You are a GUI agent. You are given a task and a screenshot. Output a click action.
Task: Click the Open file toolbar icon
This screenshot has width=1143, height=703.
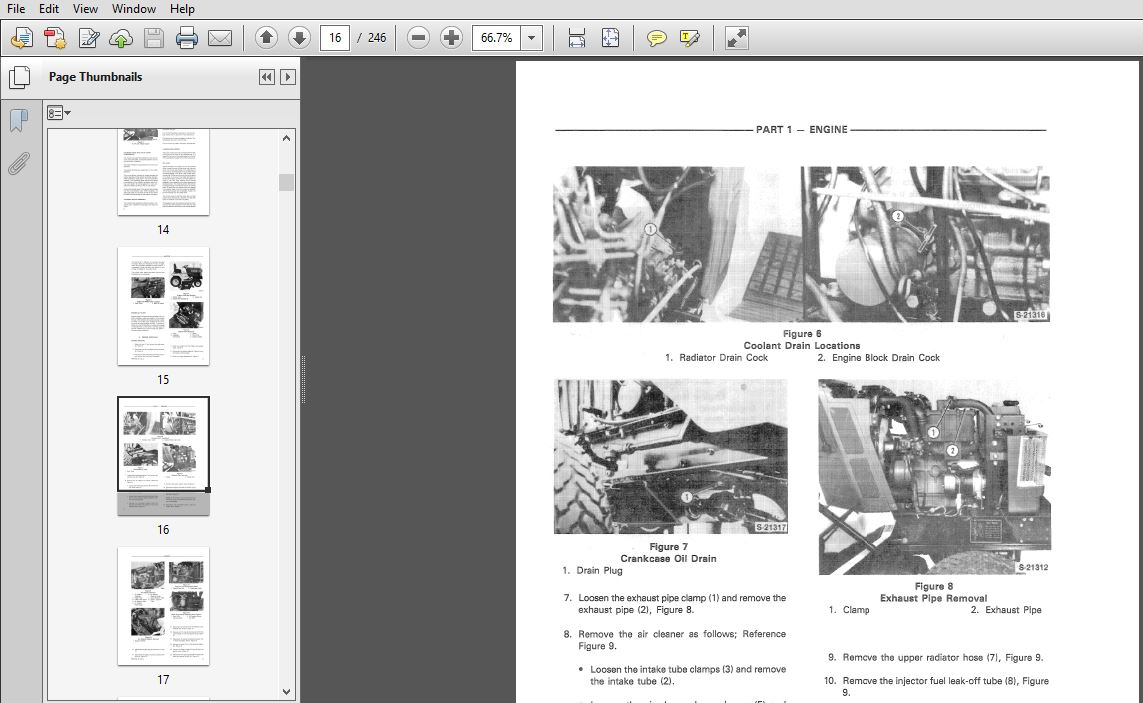[22, 38]
